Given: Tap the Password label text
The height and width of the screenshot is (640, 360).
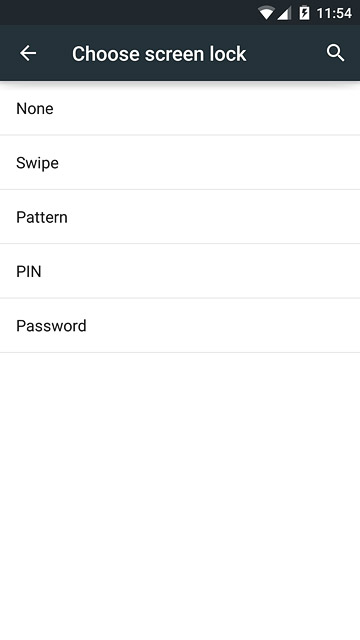Looking at the screenshot, I should click(x=51, y=326).
